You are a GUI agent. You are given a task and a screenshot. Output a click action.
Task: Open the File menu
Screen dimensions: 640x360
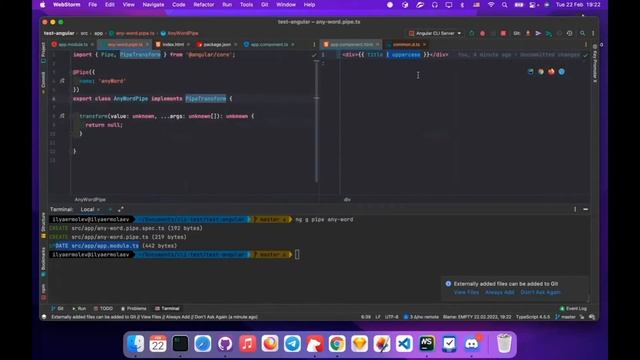pyautogui.click(x=93, y=5)
